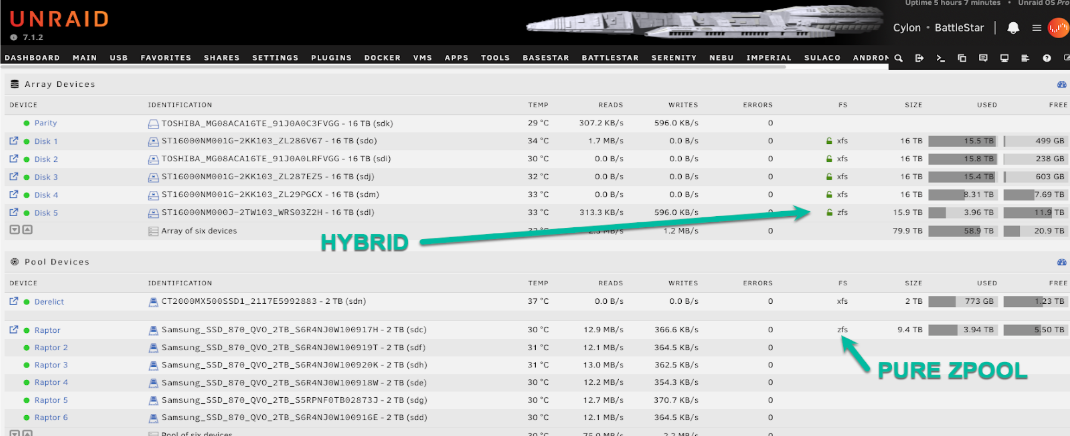Screen dimensions: 1070x436
Task: Click the terminal icon in toolbar
Action: [x=940, y=59]
